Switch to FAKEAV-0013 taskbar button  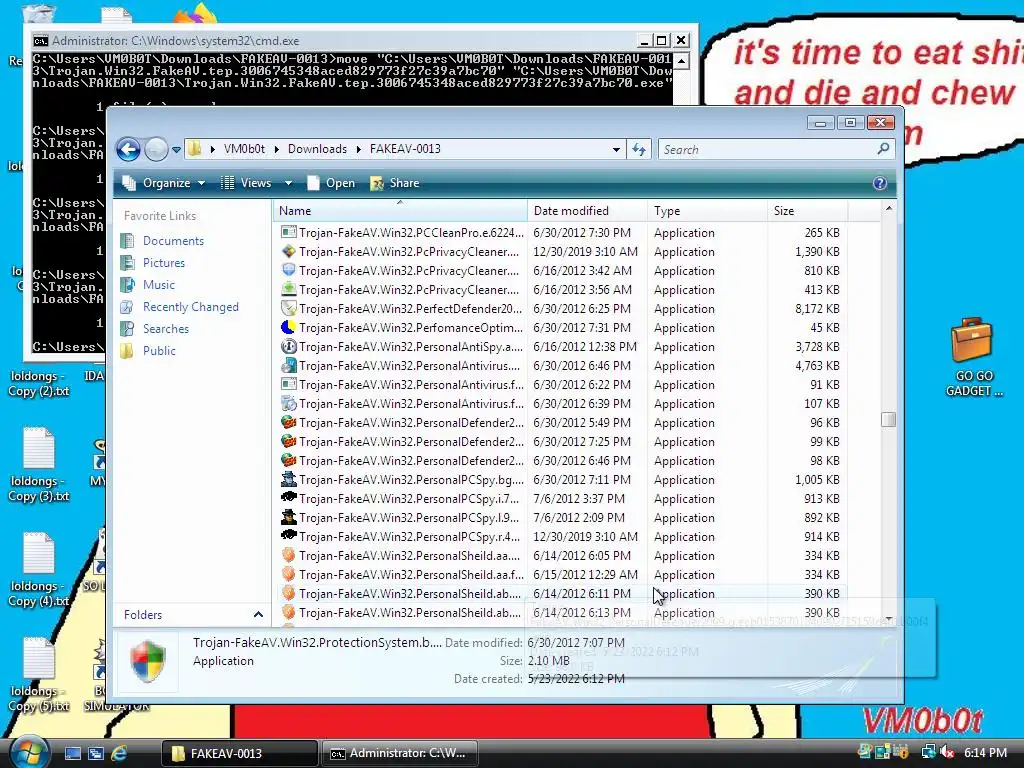[239, 753]
